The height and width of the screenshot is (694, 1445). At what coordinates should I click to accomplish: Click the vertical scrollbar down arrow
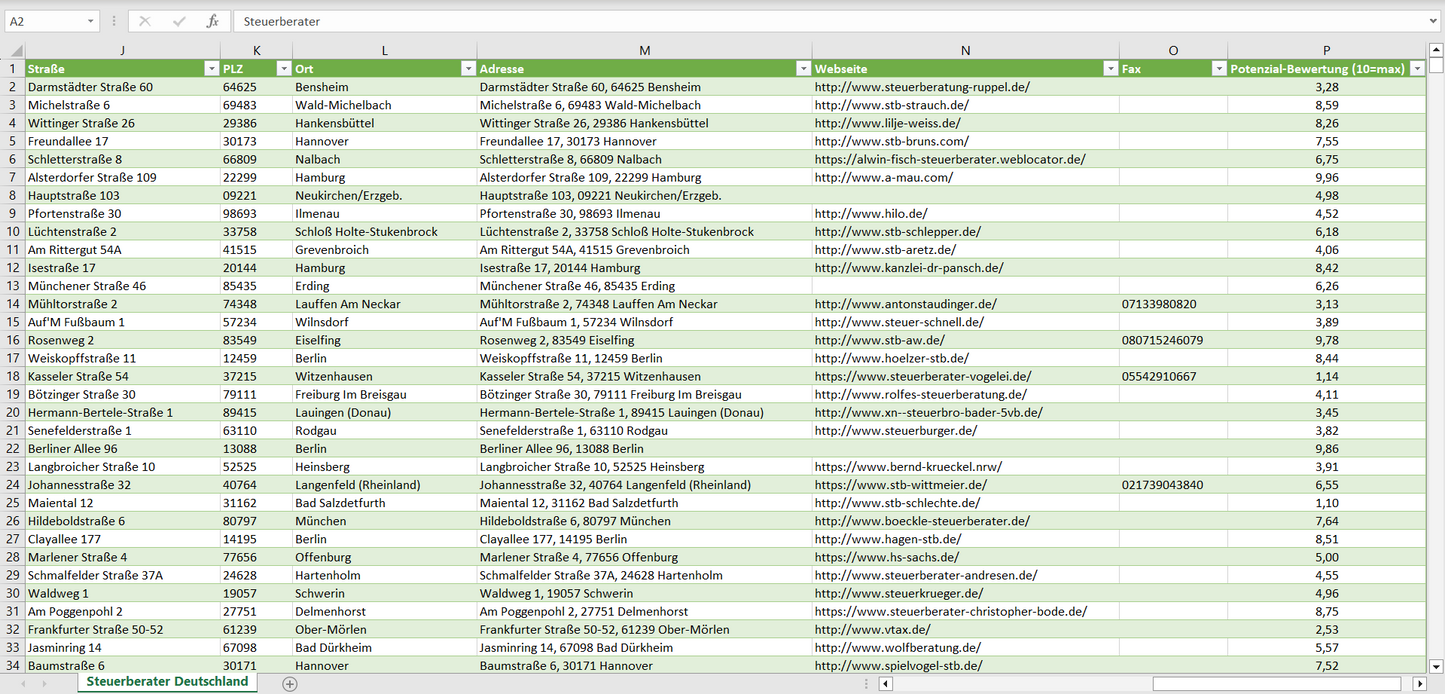pos(1436,666)
